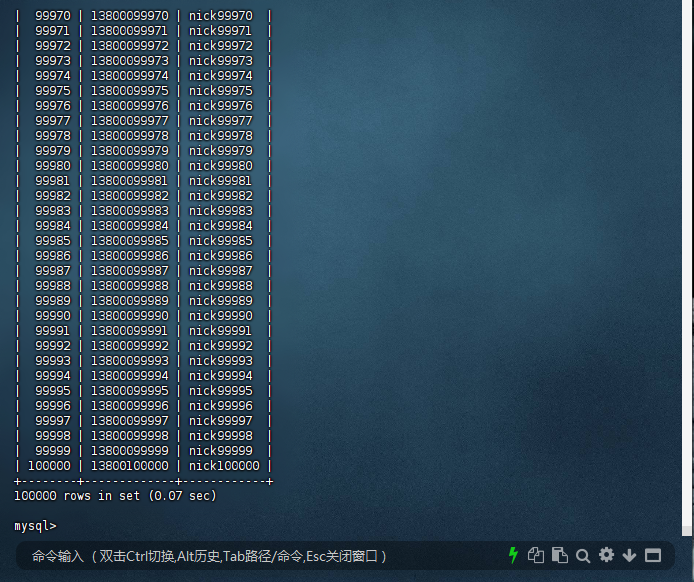Click the copy icon in command bar
The height and width of the screenshot is (582, 694).
click(536, 555)
